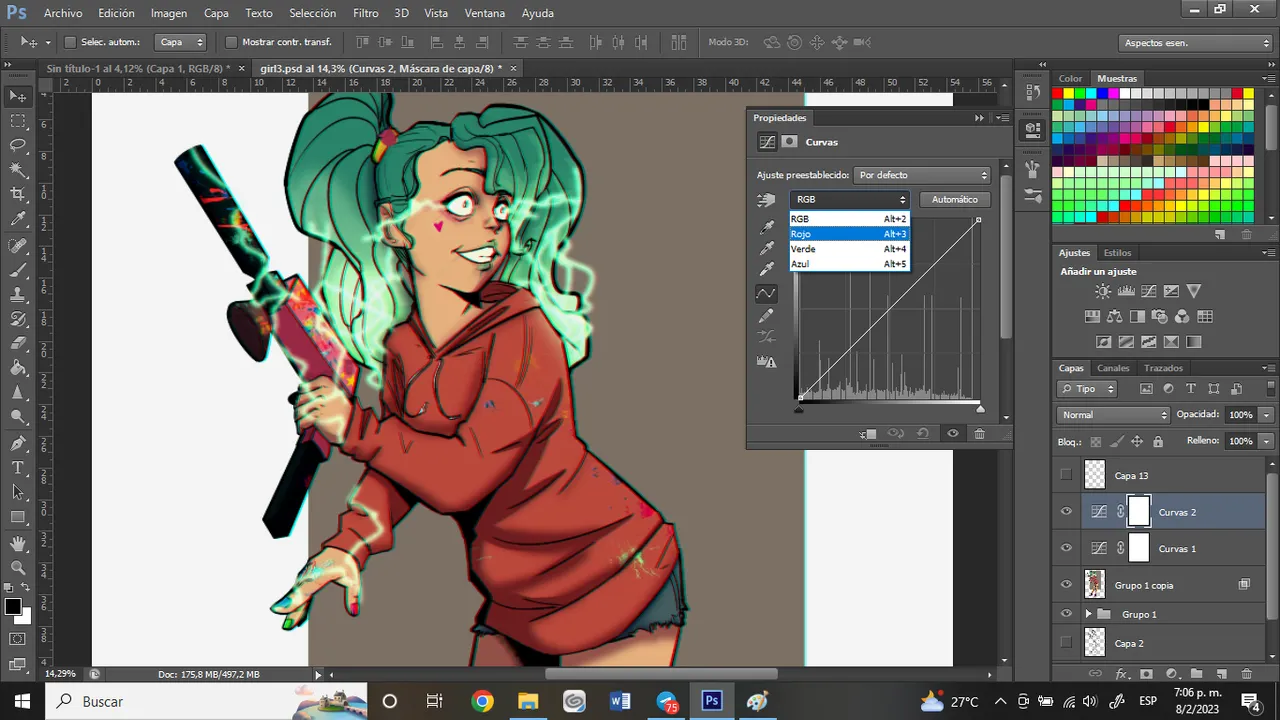This screenshot has height=720, width=1280.
Task: Reset adjustment defaults in the Properties panel
Action: 923,434
